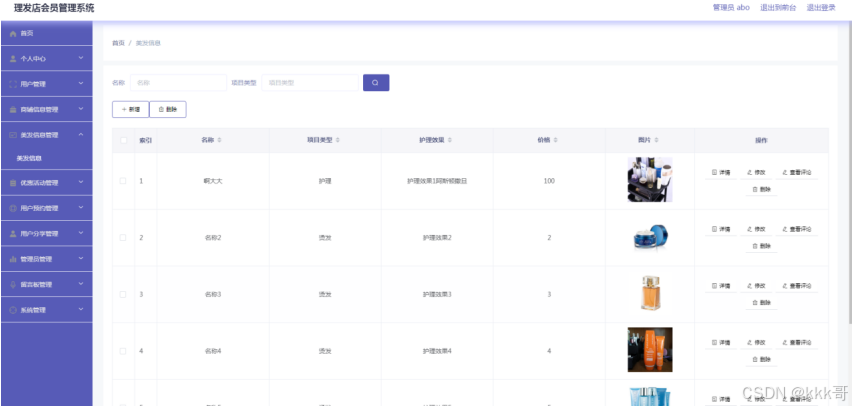
Task: Tick the checkbox for row 名称2
Action: pyautogui.click(x=123, y=238)
